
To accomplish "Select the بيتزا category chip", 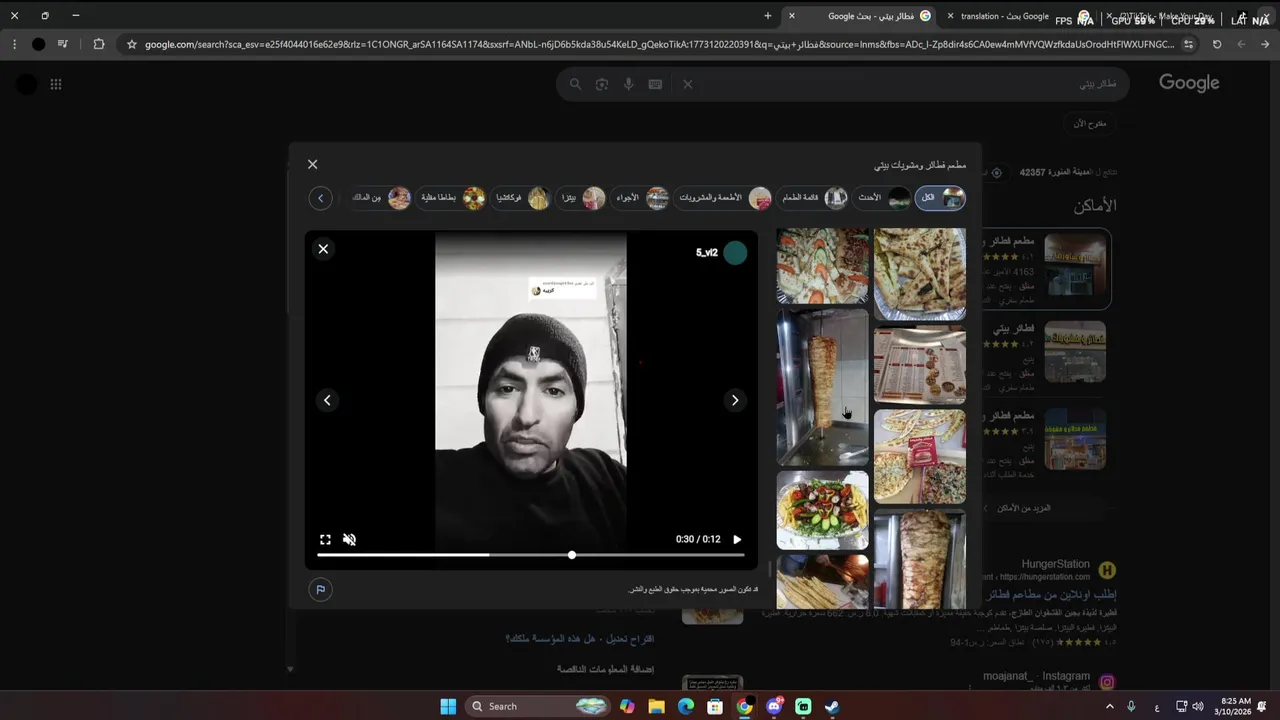I will coord(582,198).
